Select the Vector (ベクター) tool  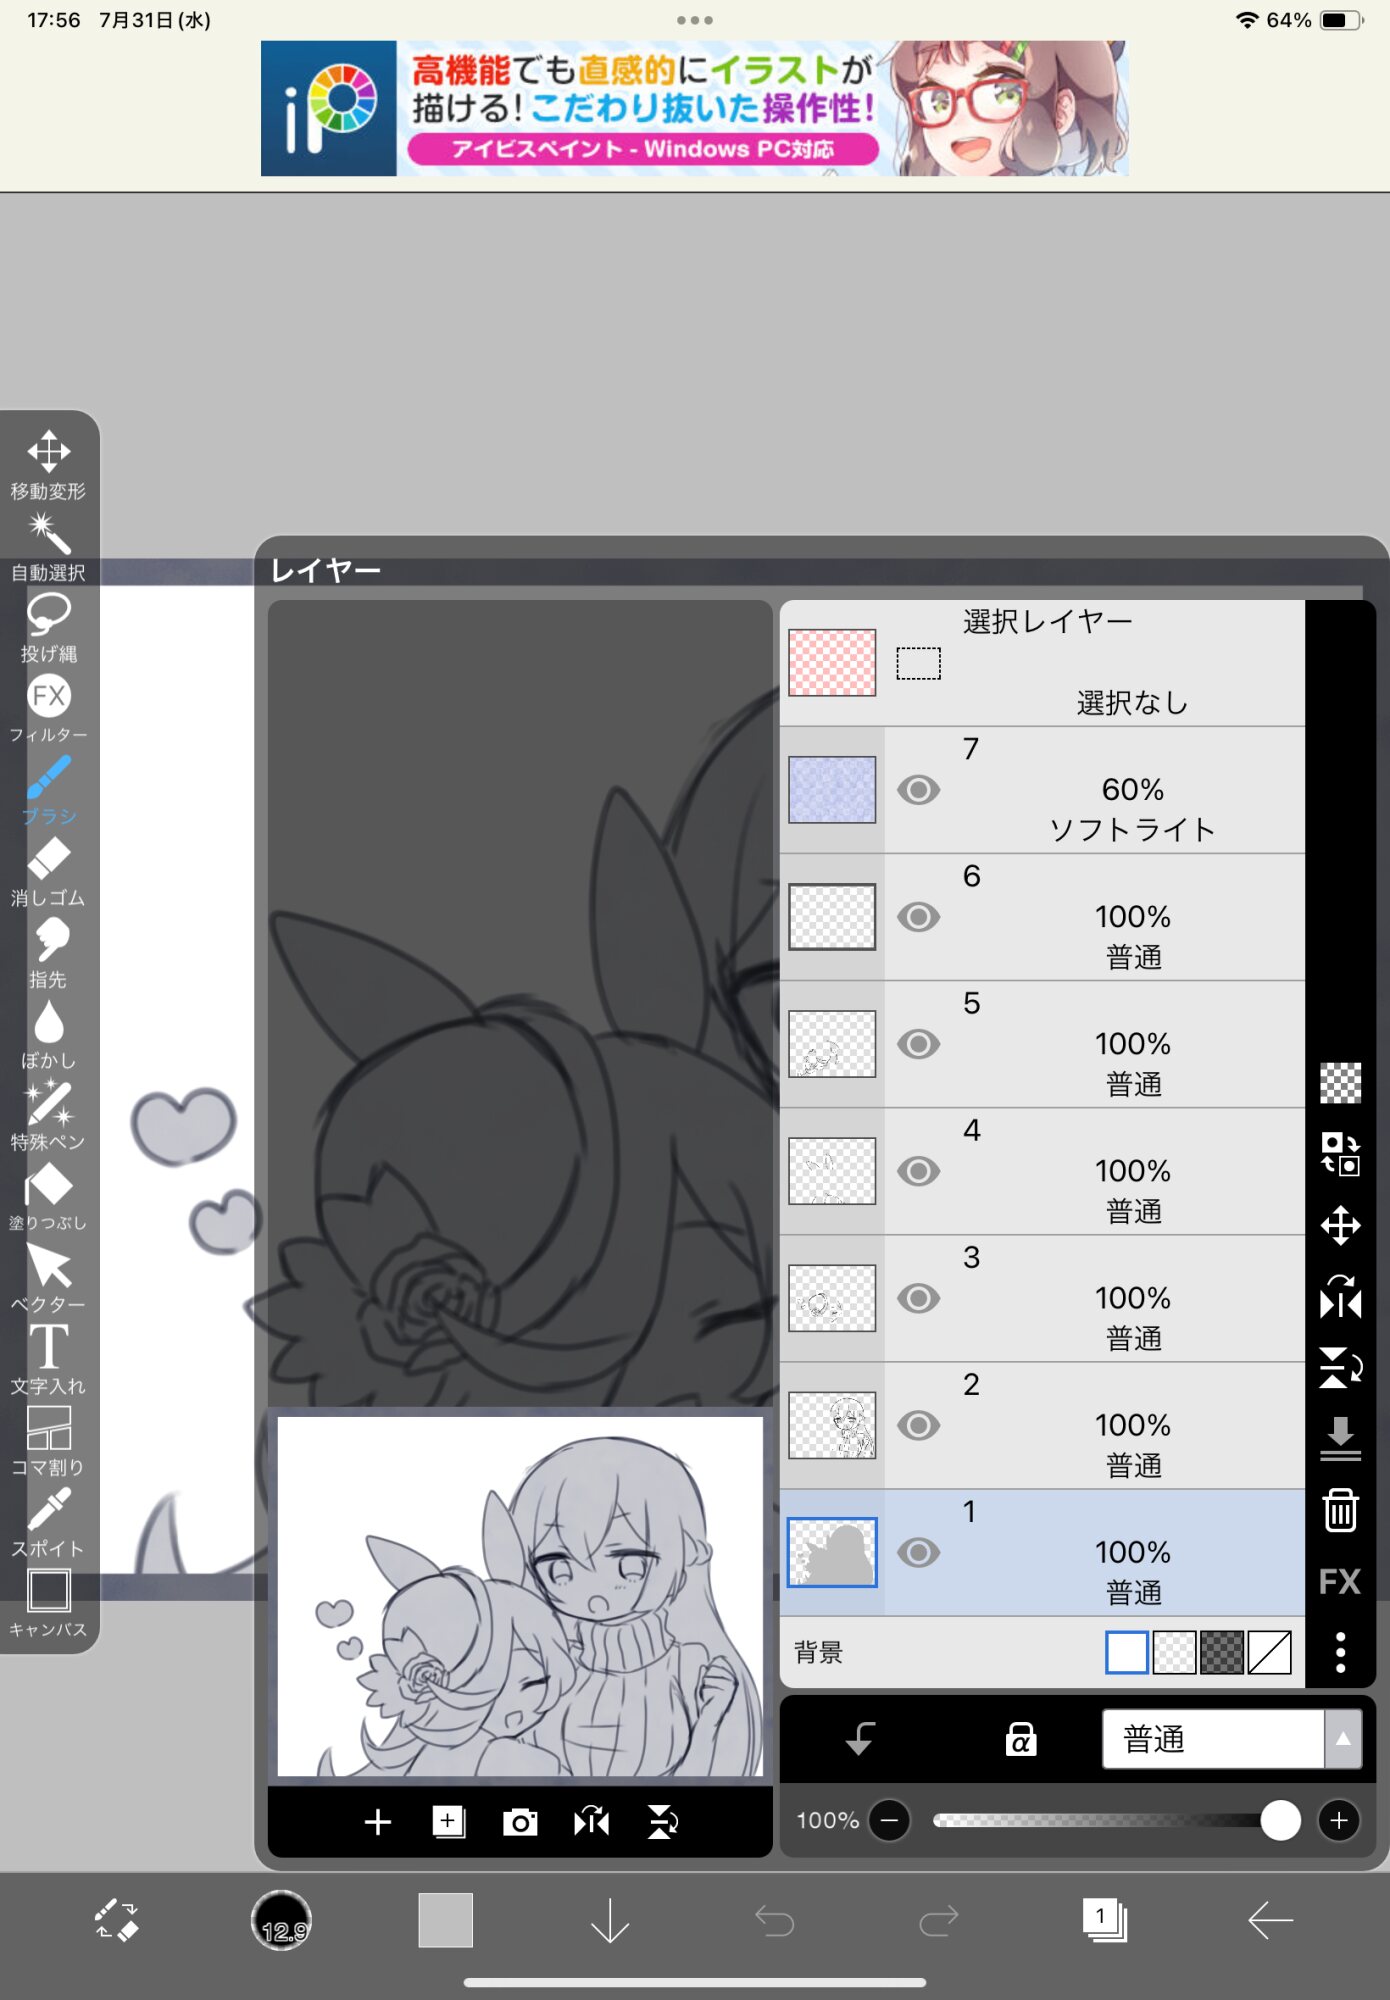(48, 1278)
